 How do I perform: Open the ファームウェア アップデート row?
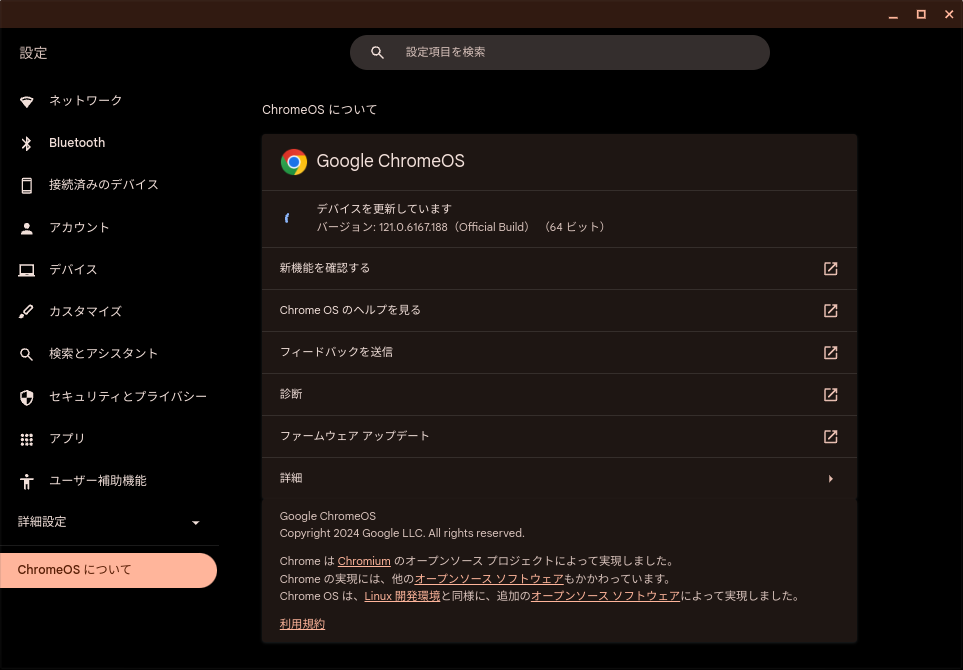(x=559, y=437)
